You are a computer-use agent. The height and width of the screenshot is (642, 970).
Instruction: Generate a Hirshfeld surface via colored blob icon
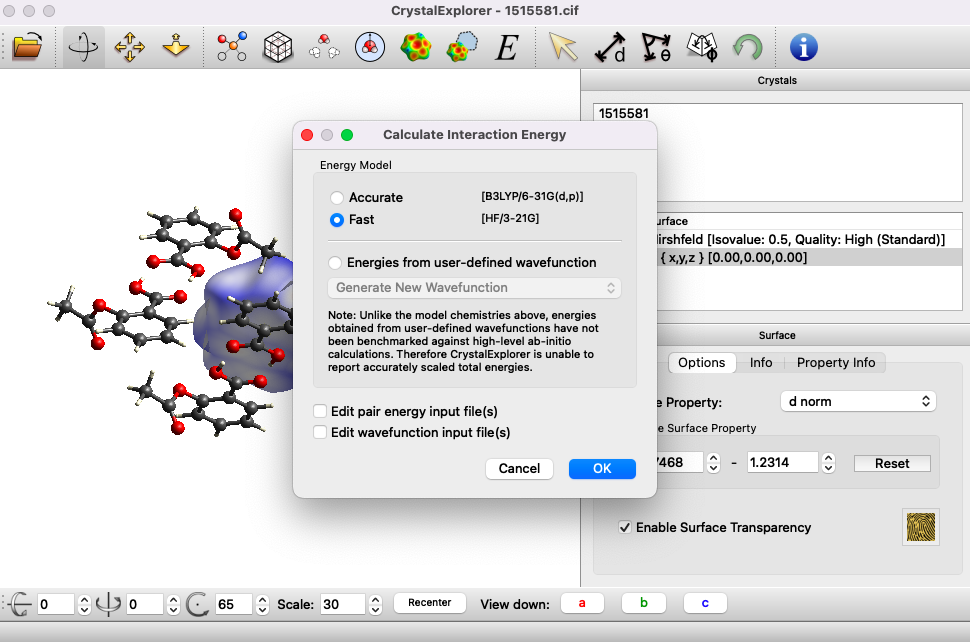click(x=416, y=47)
